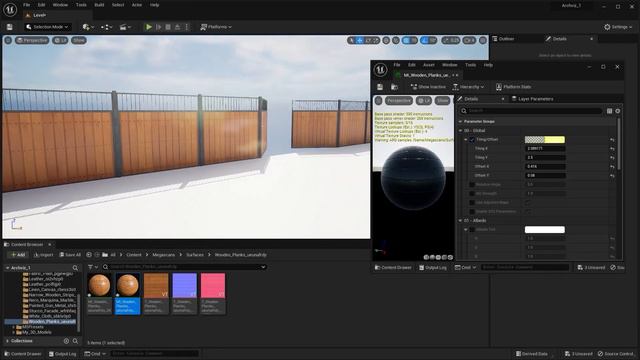This screenshot has width=640, height=360.
Task: Switch to the Outliner tab
Action: click(503, 39)
